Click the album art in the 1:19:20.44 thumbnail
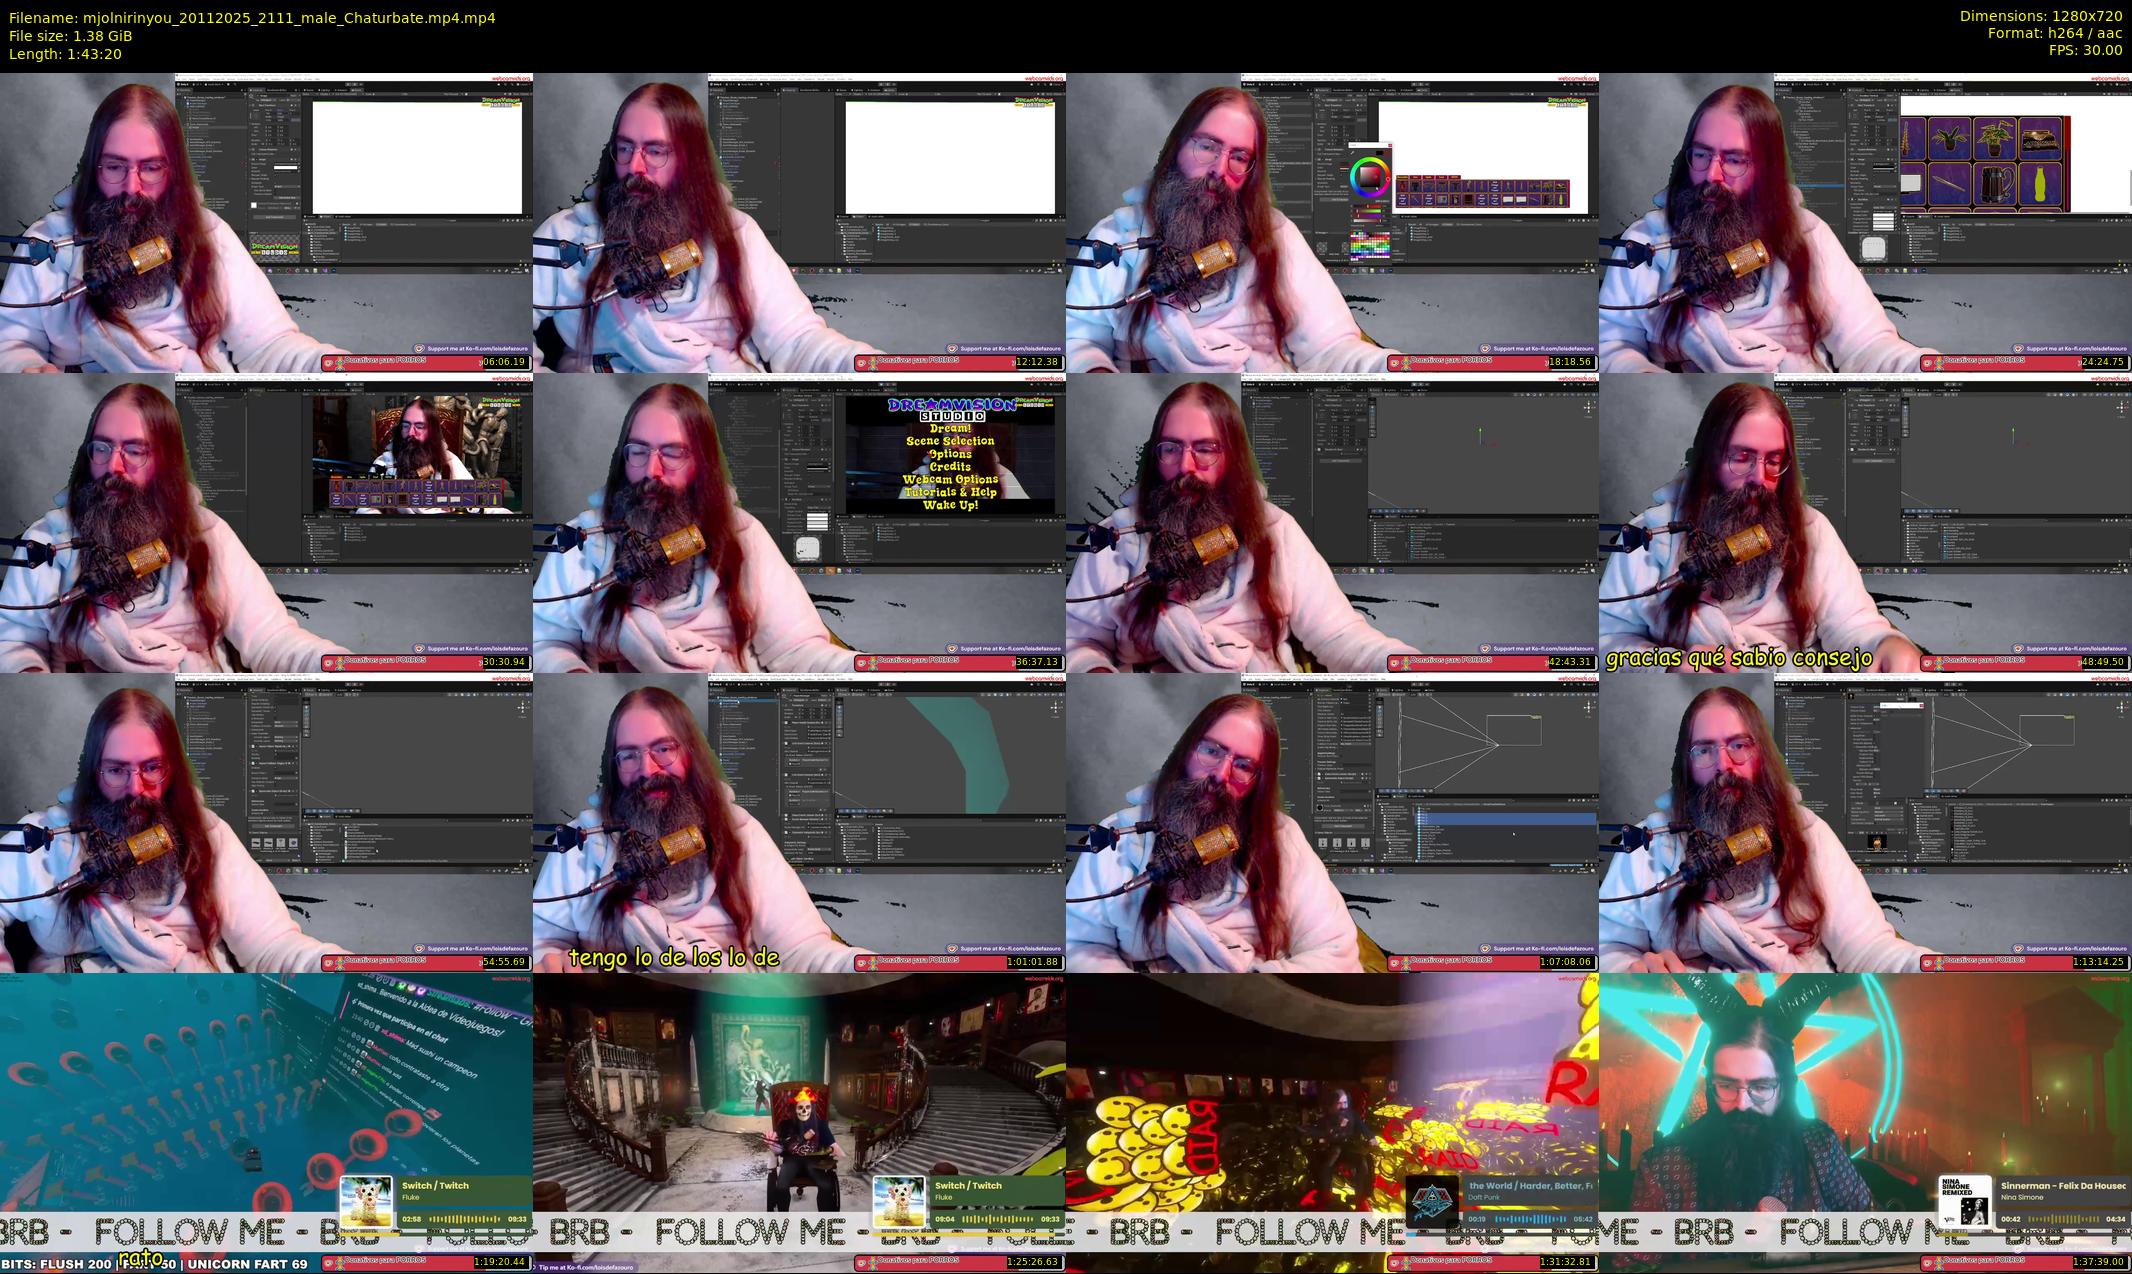Viewport: 2132px width, 1274px height. tap(366, 1203)
